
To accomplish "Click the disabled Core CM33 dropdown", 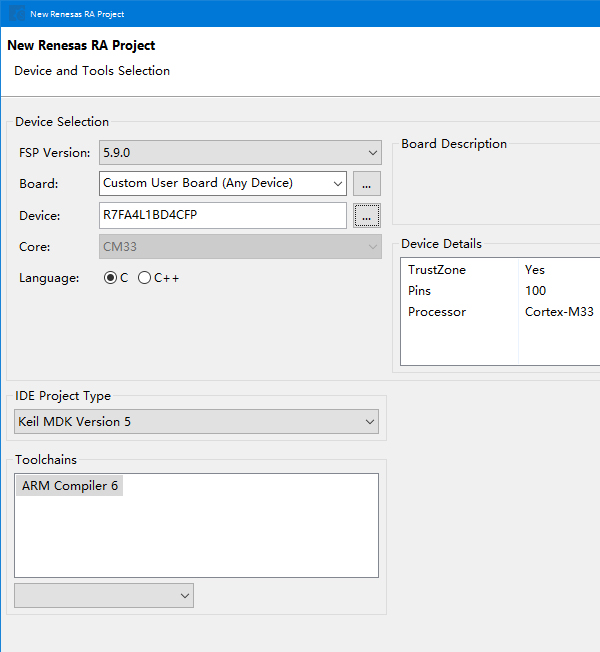I will tap(240, 247).
